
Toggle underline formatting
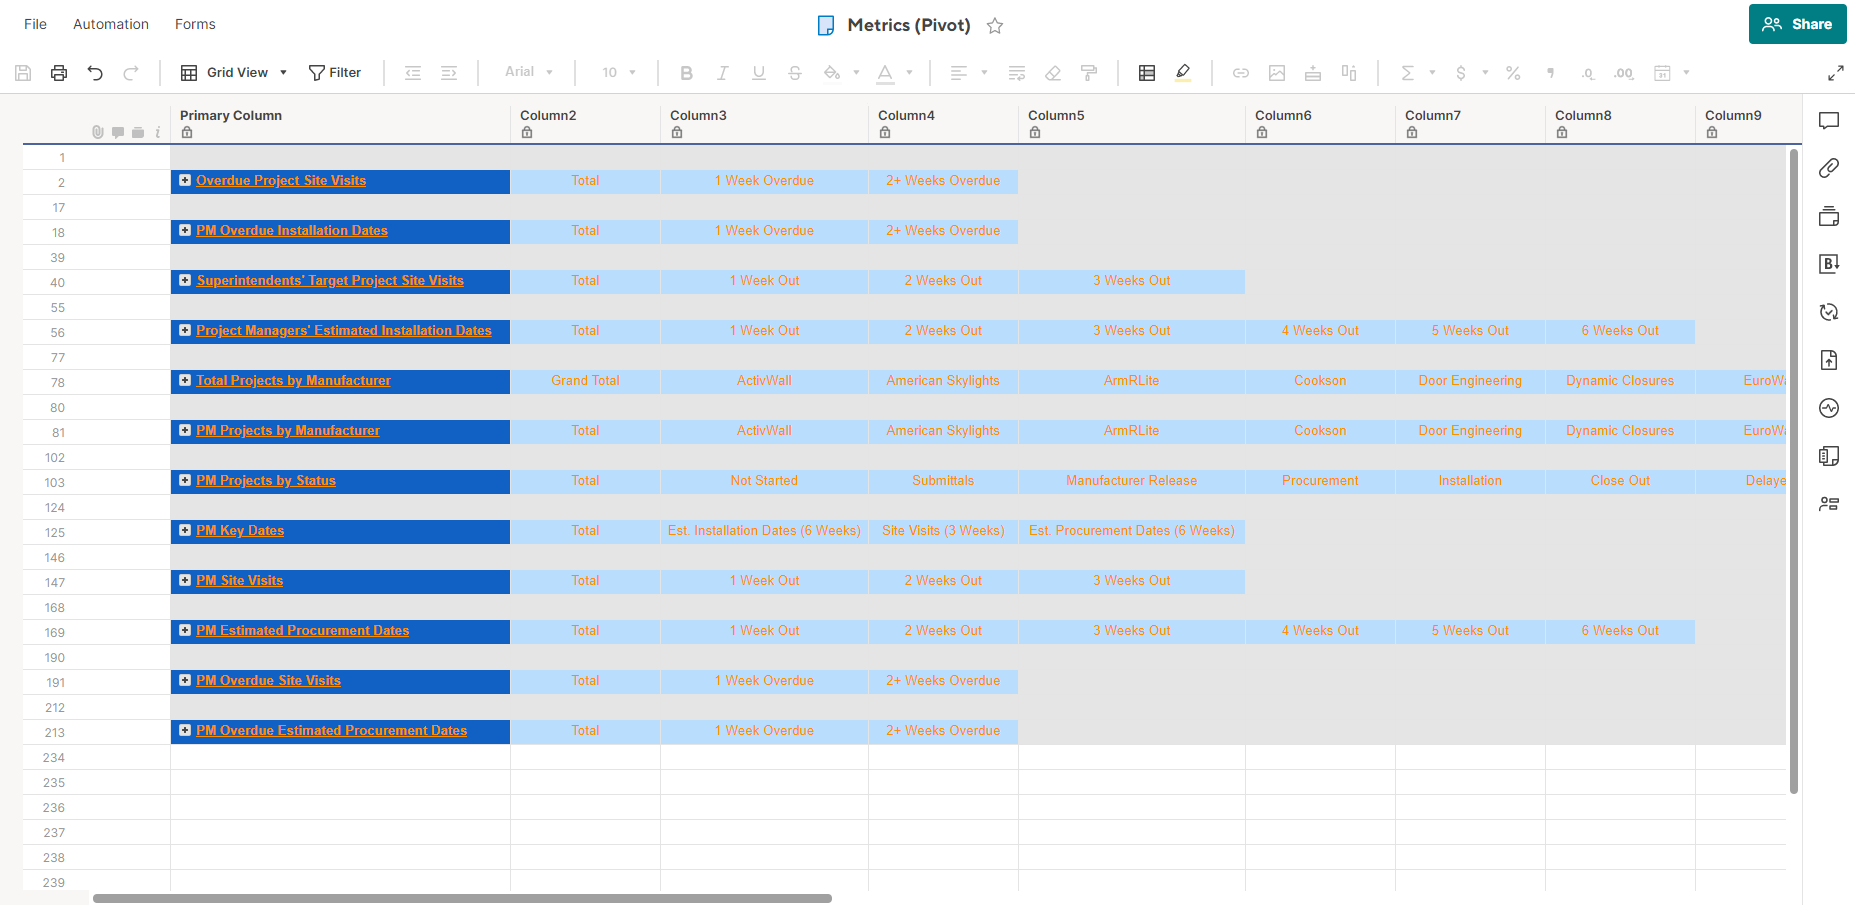point(759,73)
